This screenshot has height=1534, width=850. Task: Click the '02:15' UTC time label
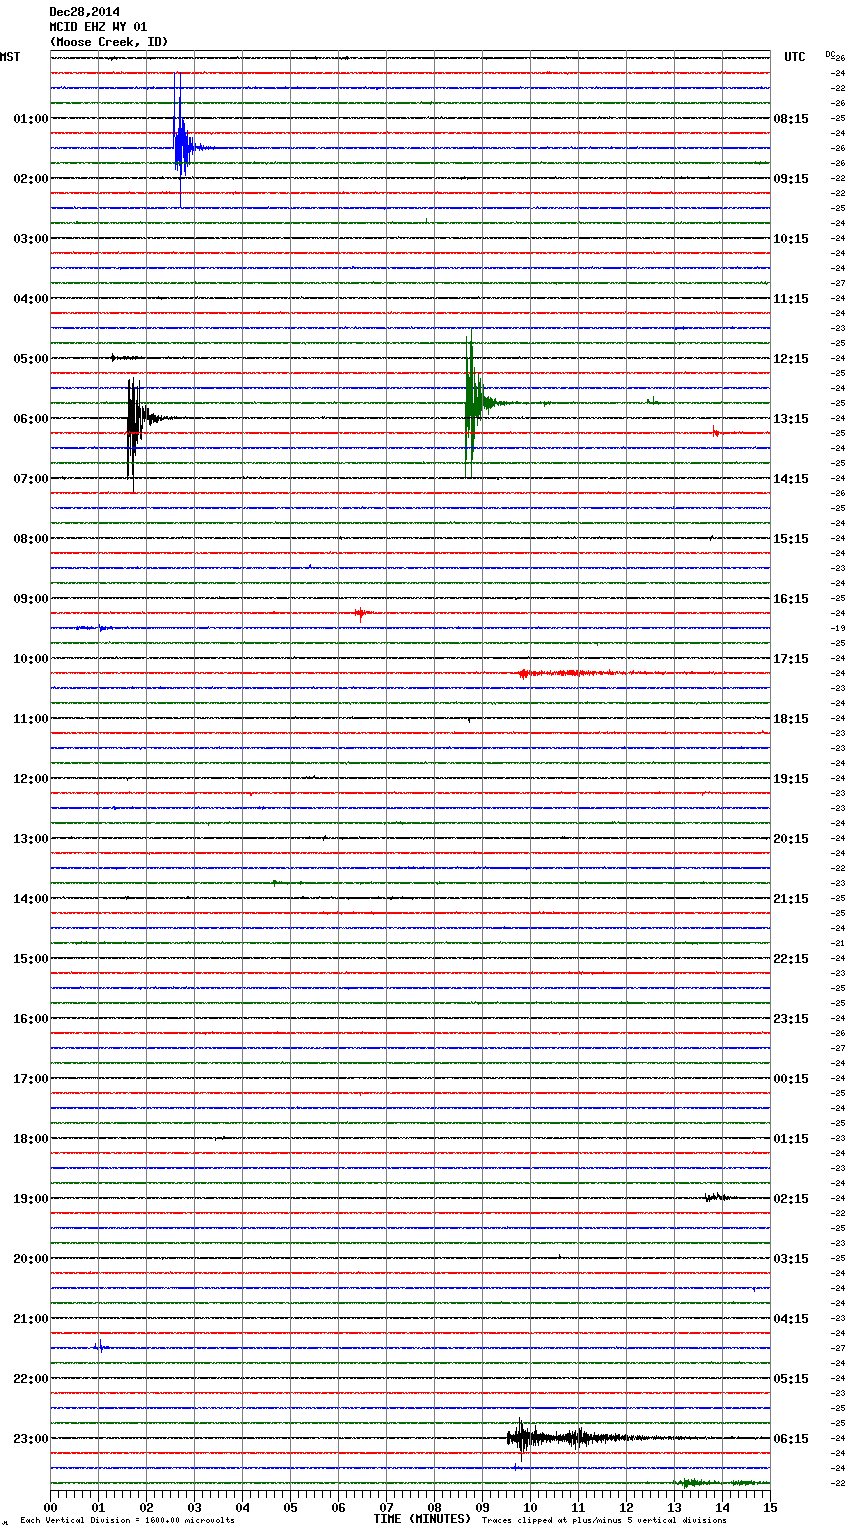(x=791, y=1198)
